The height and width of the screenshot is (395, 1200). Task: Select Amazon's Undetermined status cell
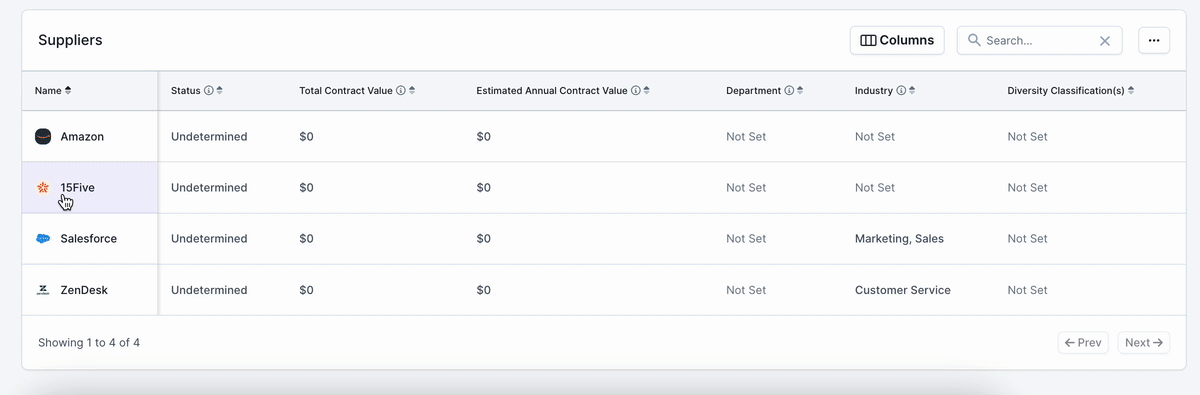coord(209,137)
